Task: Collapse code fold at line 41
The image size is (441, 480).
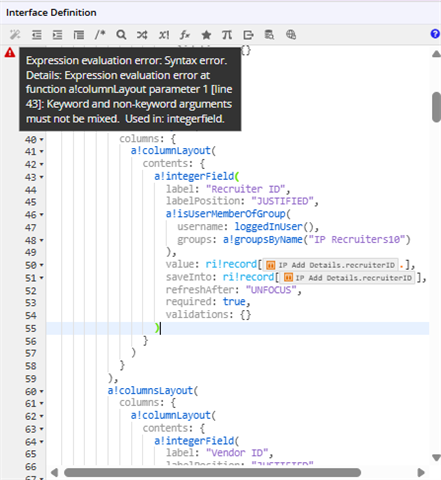Action: 42,151
